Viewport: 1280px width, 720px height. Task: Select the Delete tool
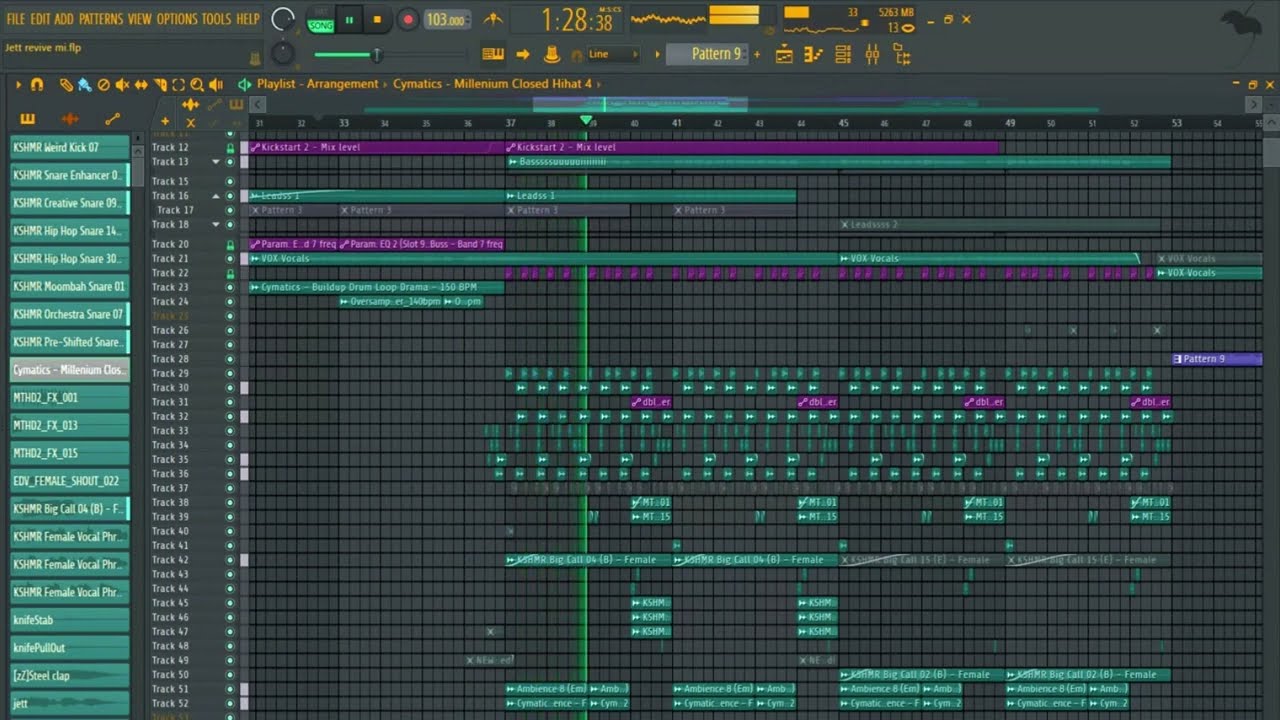coord(104,85)
